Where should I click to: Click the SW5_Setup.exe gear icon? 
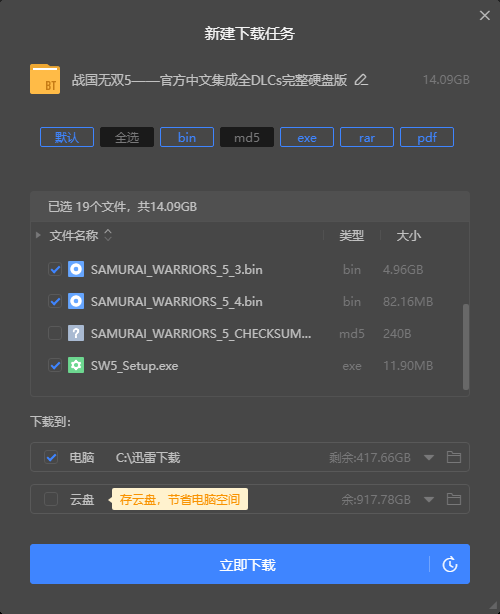tap(76, 366)
